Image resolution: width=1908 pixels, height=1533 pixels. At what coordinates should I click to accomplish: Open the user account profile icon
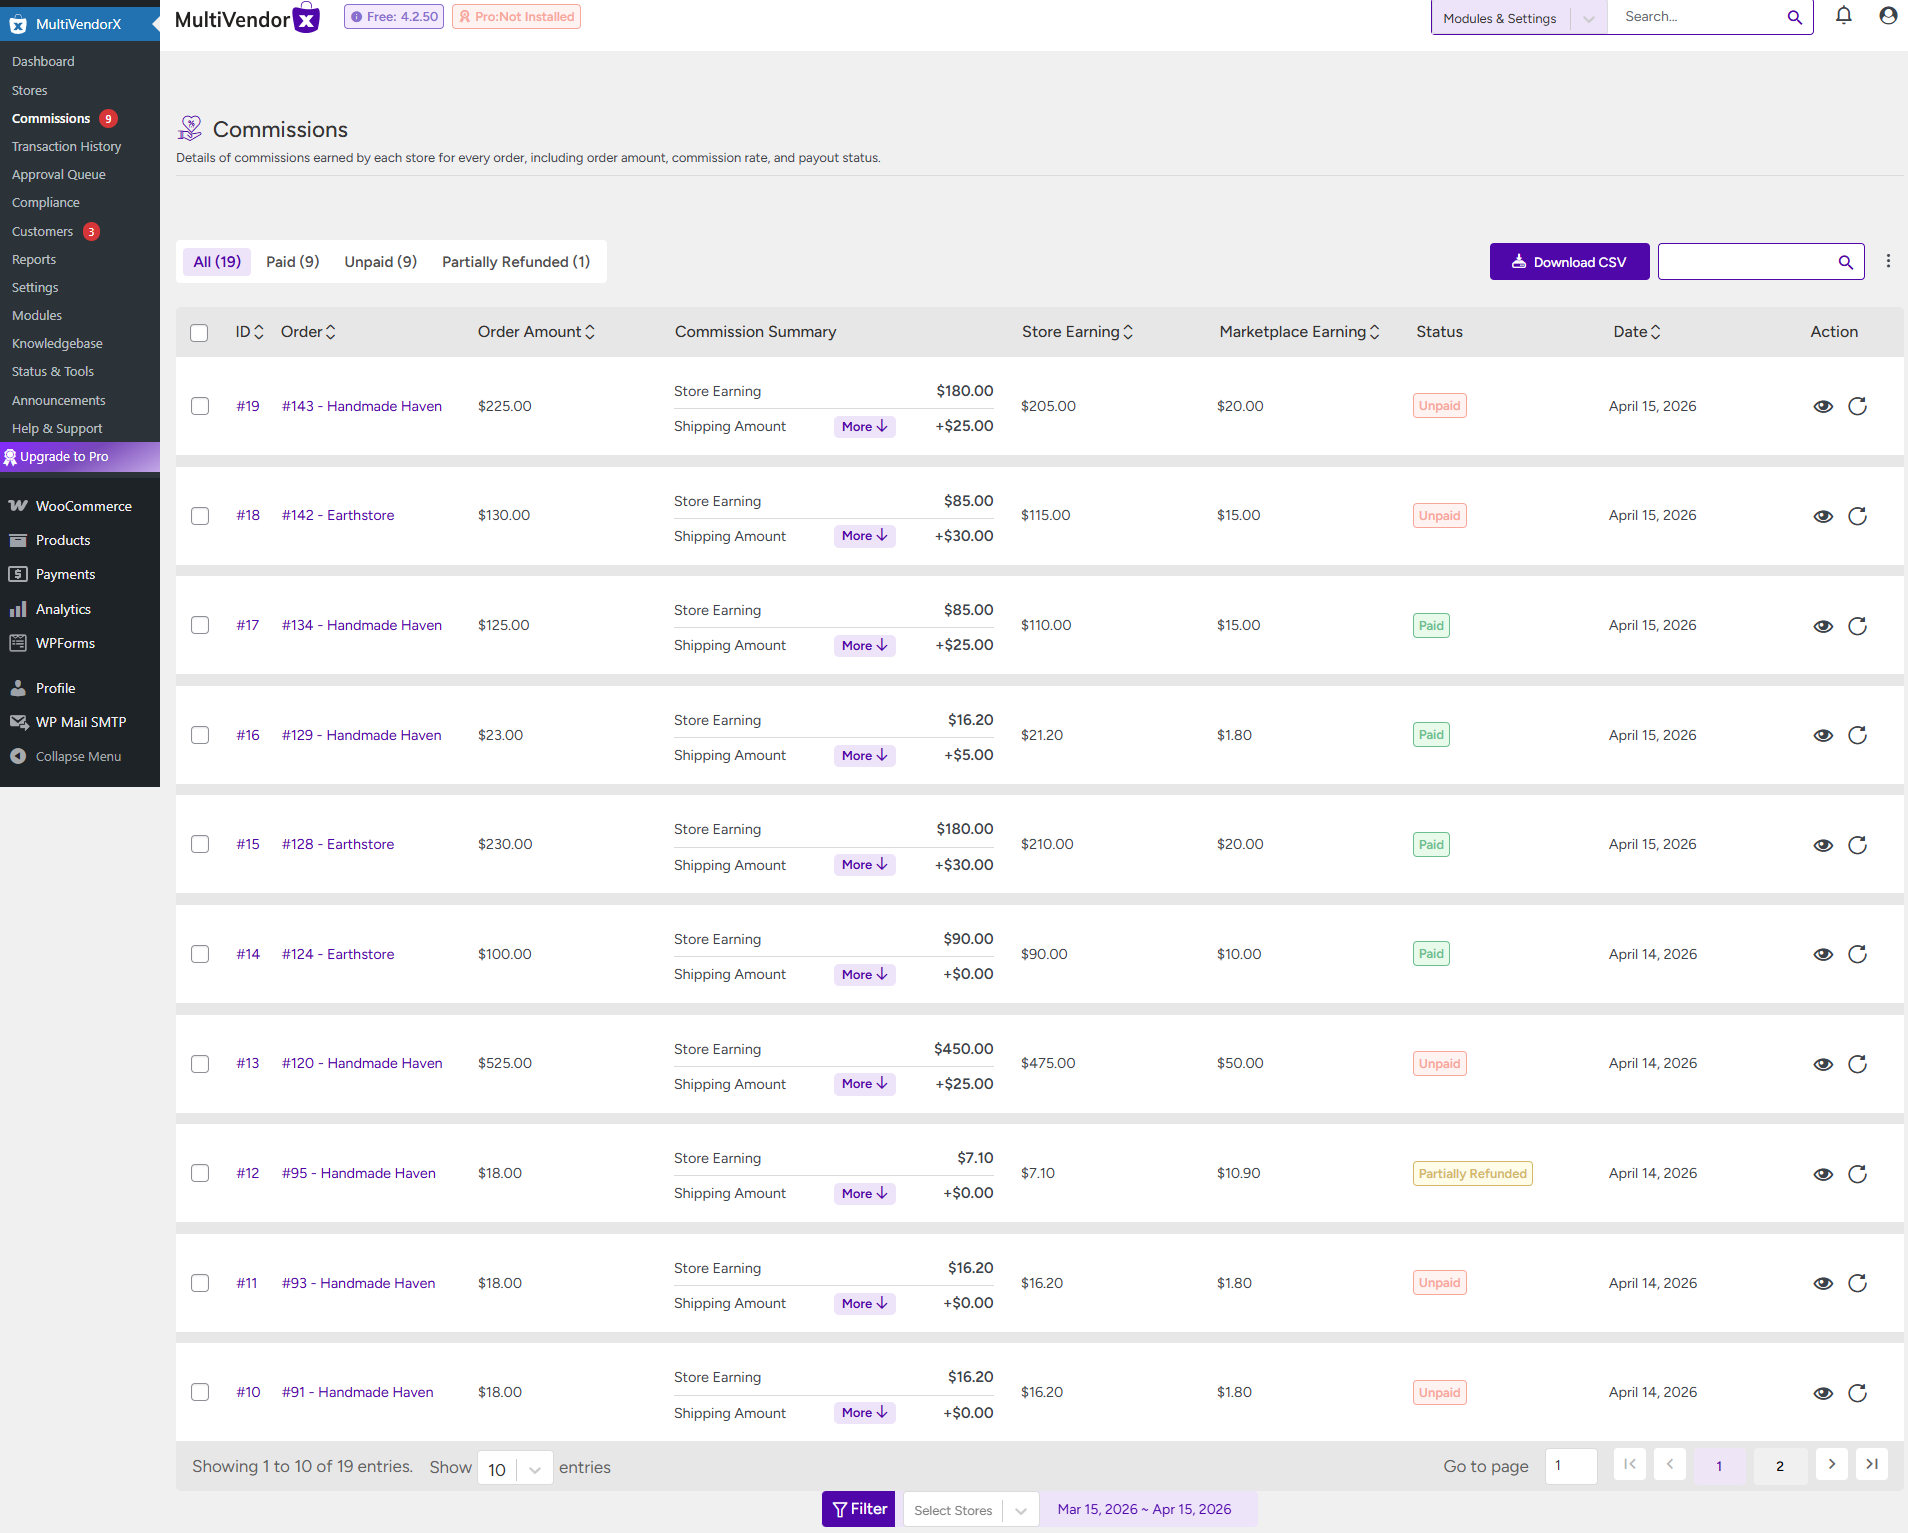coord(1887,16)
